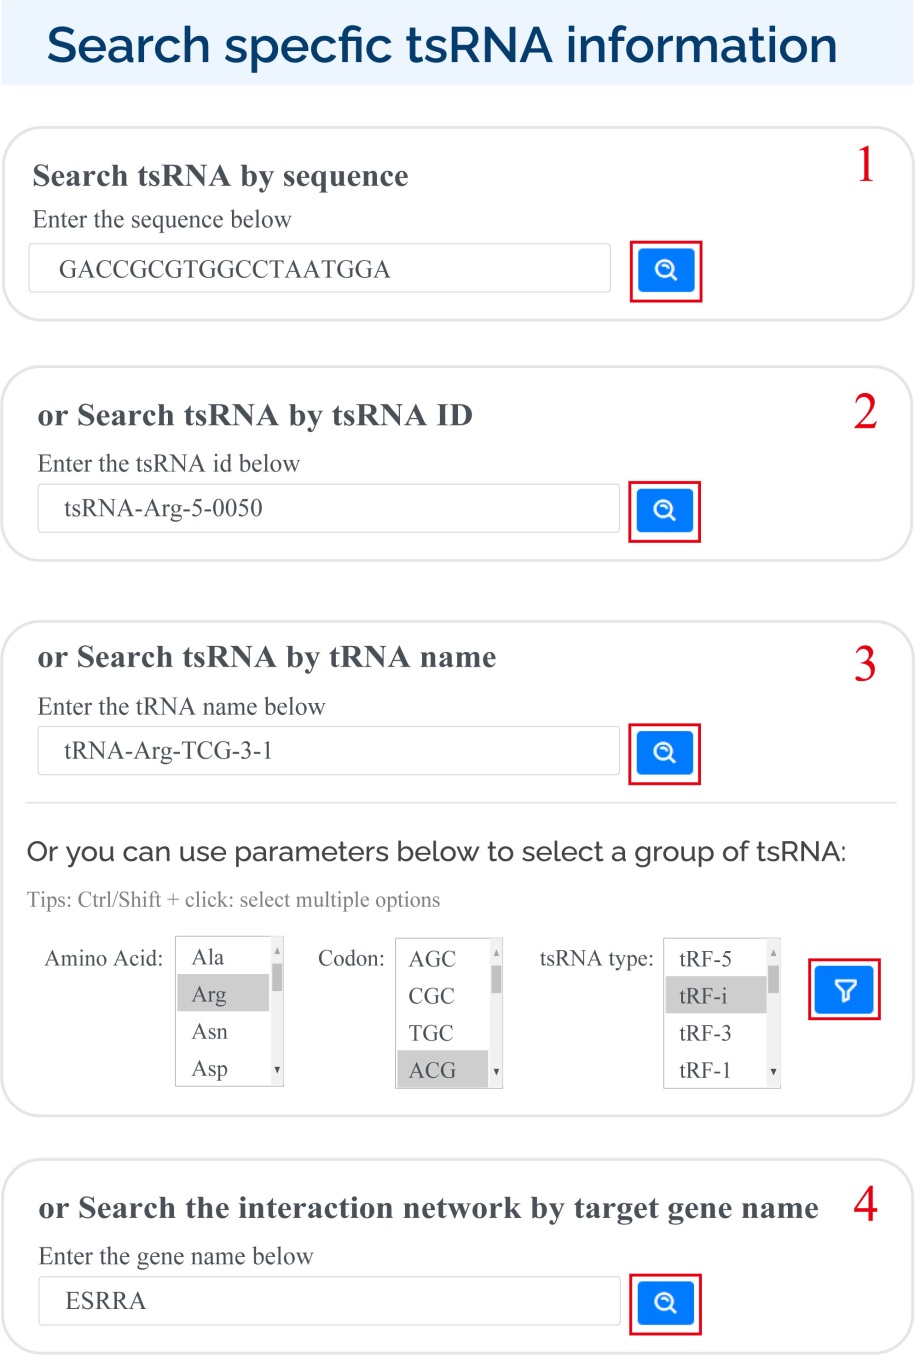Image resolution: width=915 pixels, height=1355 pixels.
Task: Select tRF-5 in the tsRNA type list
Action: click(716, 959)
